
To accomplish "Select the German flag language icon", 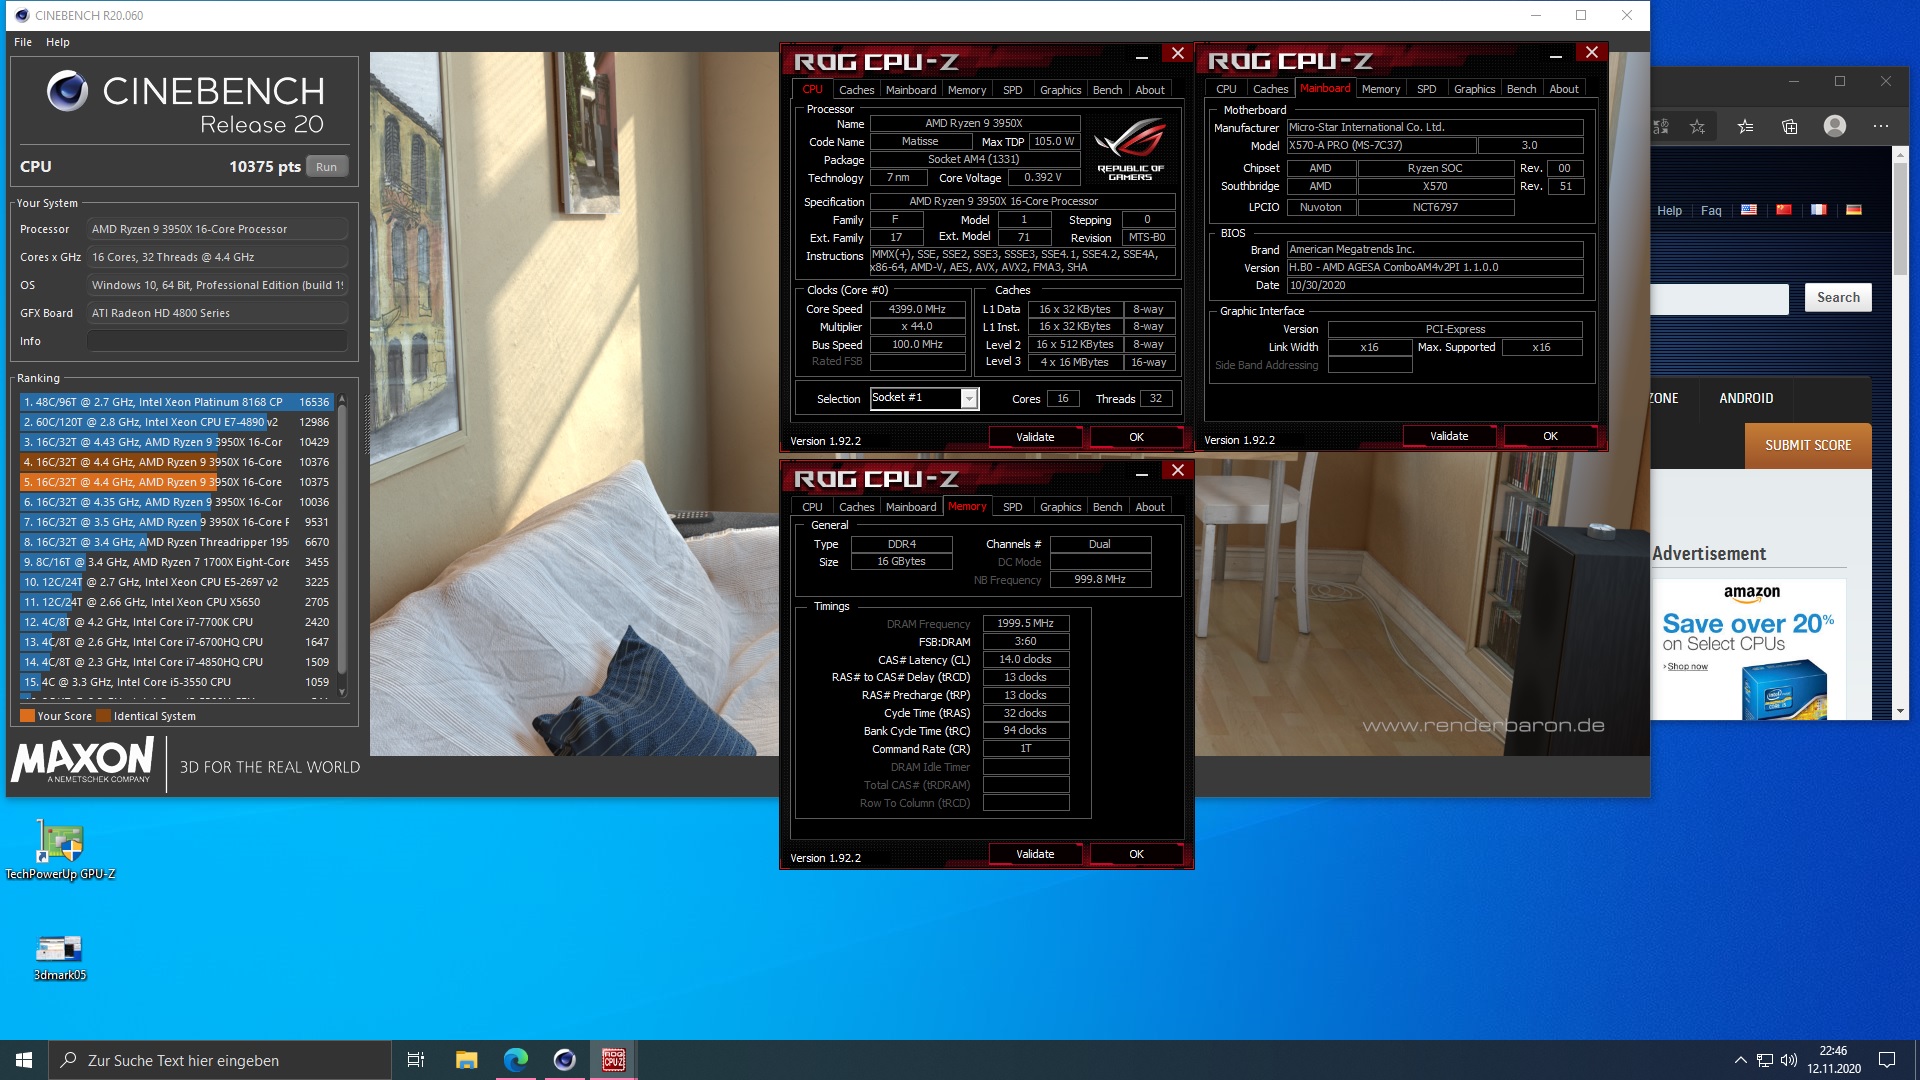I will coord(1854,210).
